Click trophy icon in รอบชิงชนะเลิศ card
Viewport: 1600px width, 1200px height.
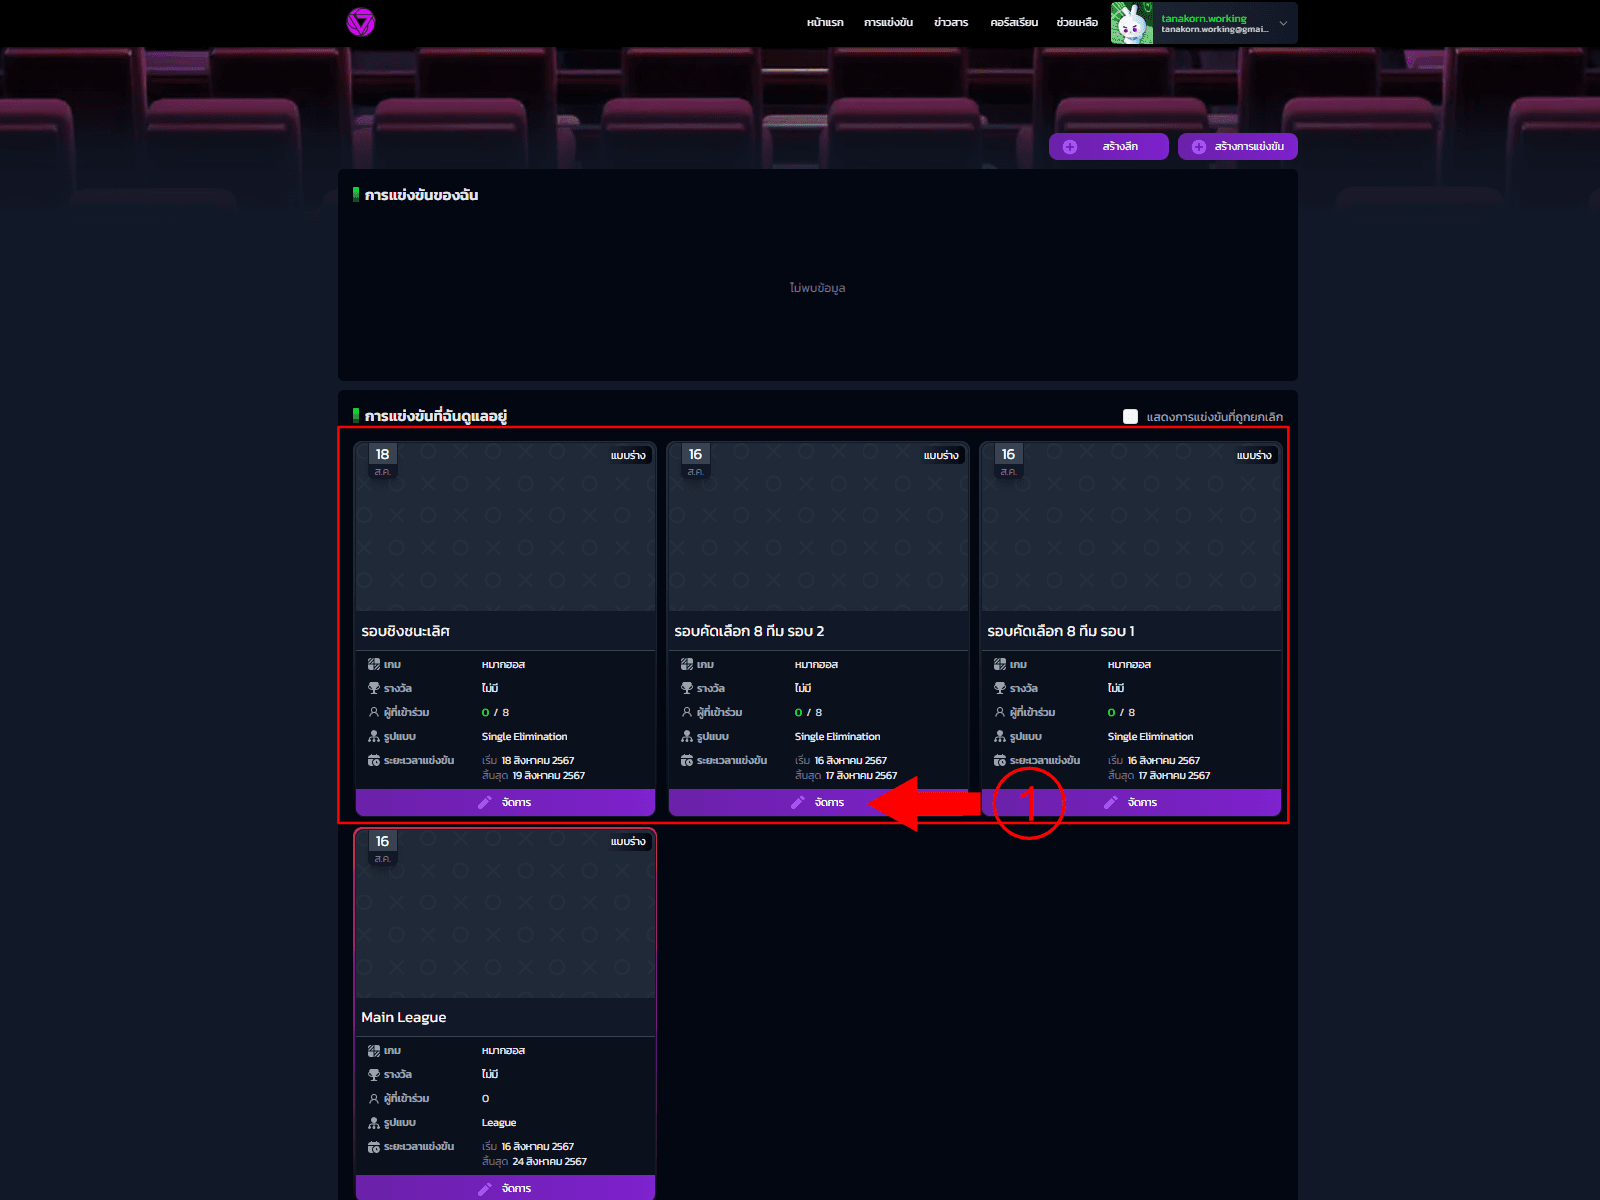[x=374, y=688]
